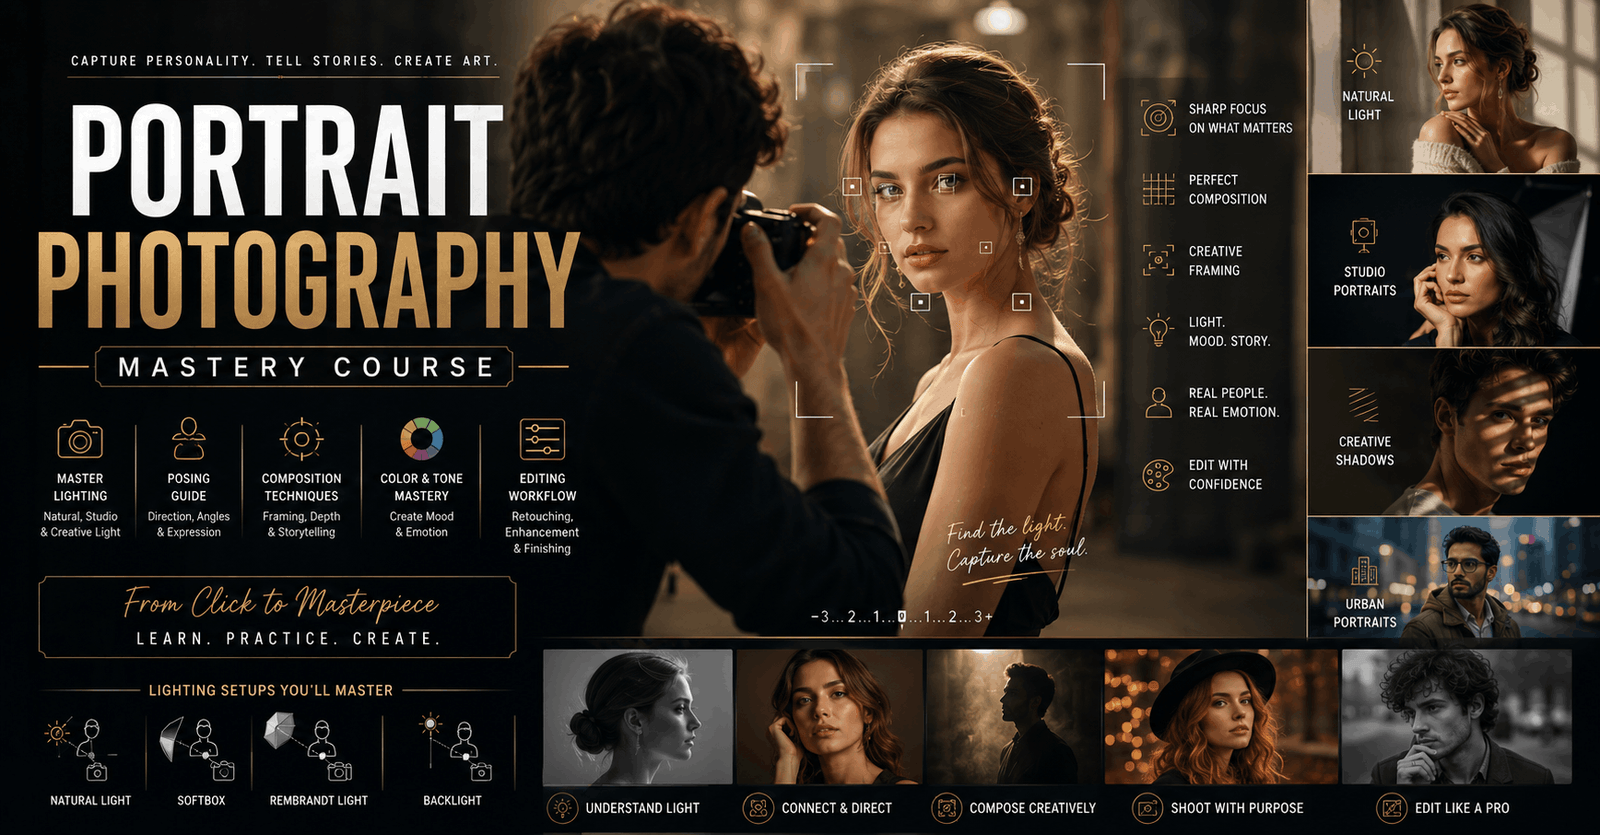
Task: Click the Capture Personality tagline text
Action: point(284,61)
